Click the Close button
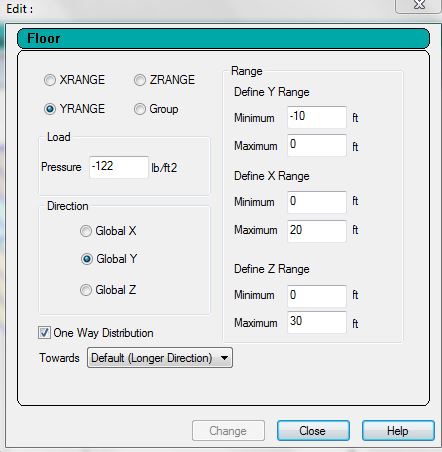442x452 pixels. (x=313, y=431)
